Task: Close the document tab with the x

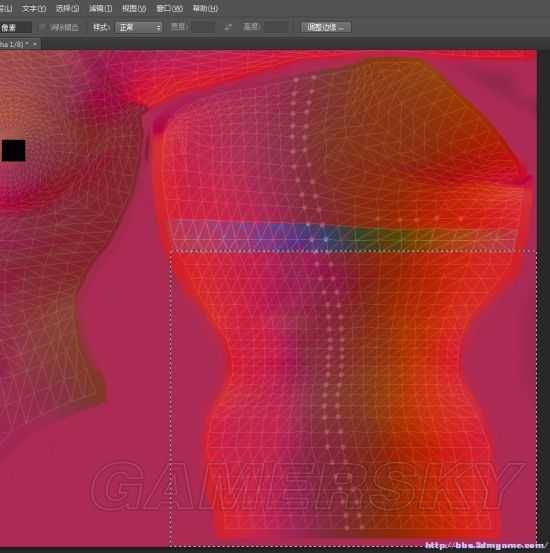Action: click(35, 44)
